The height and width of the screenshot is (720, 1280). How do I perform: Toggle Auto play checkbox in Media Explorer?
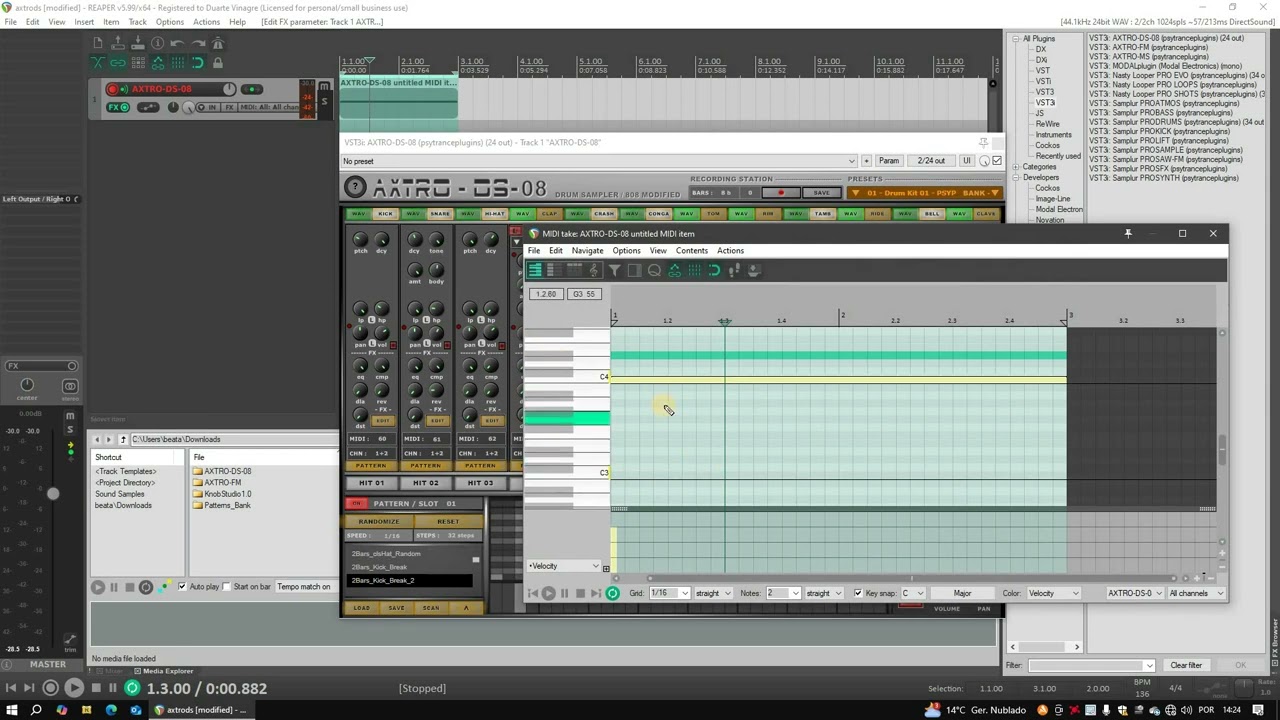coord(182,586)
